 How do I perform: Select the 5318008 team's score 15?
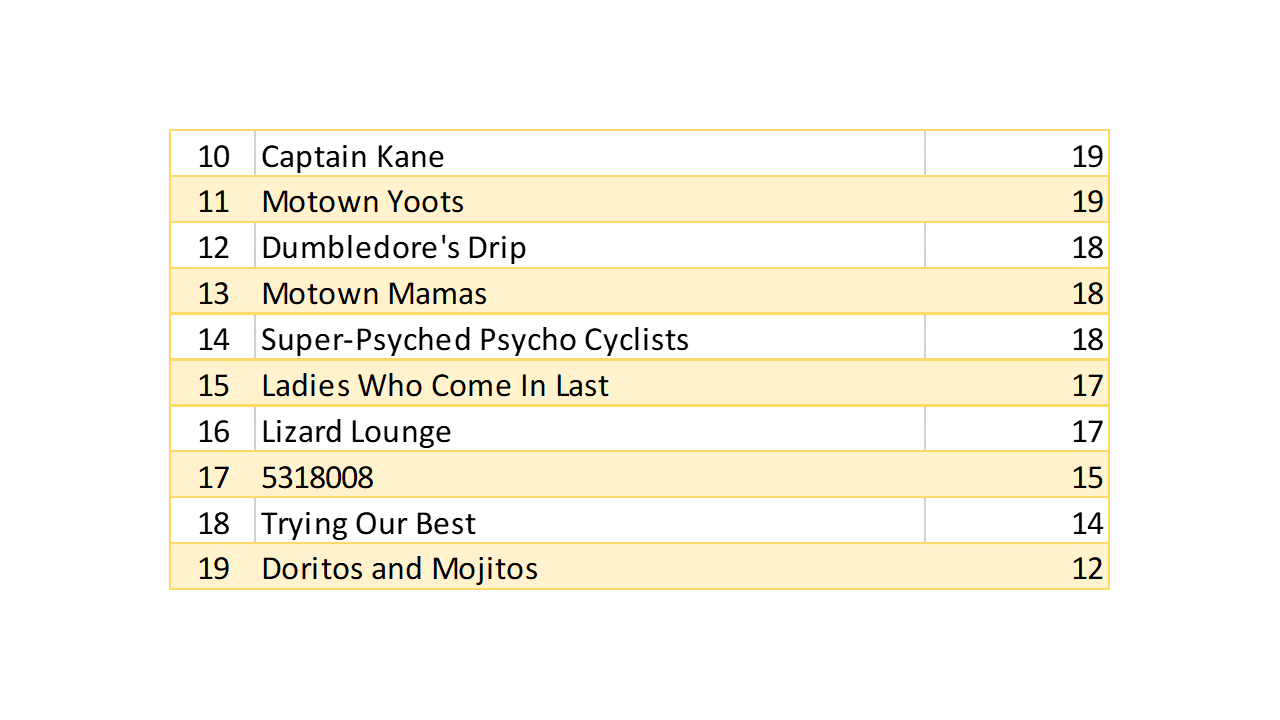1086,478
